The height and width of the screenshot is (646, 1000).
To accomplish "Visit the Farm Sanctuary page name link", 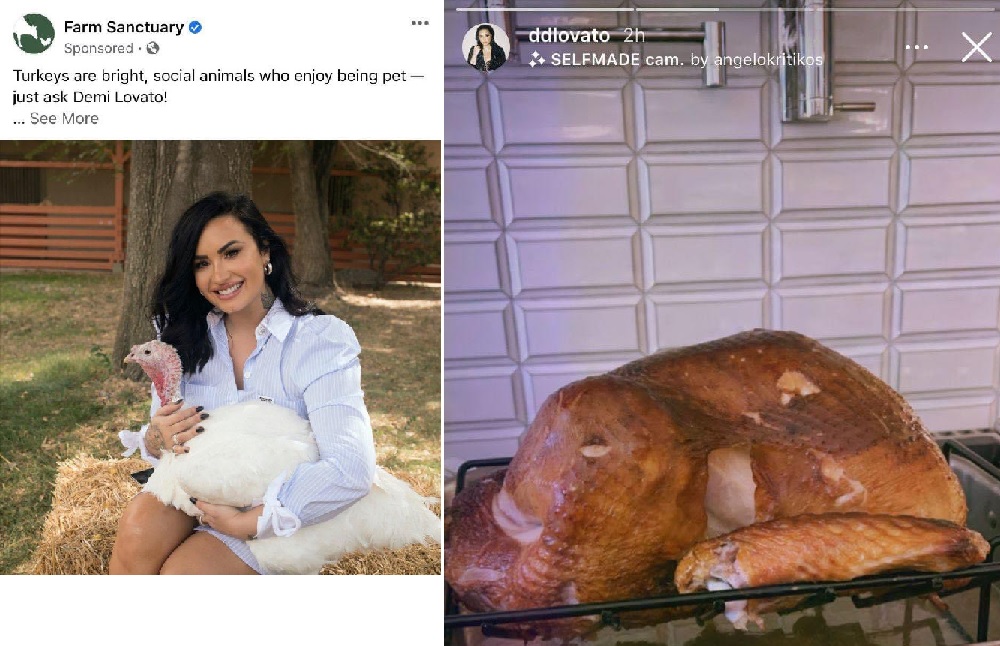I will pos(124,27).
